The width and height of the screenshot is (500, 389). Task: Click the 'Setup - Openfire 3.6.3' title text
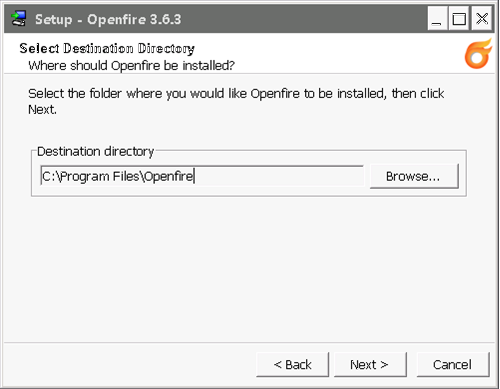108,19
